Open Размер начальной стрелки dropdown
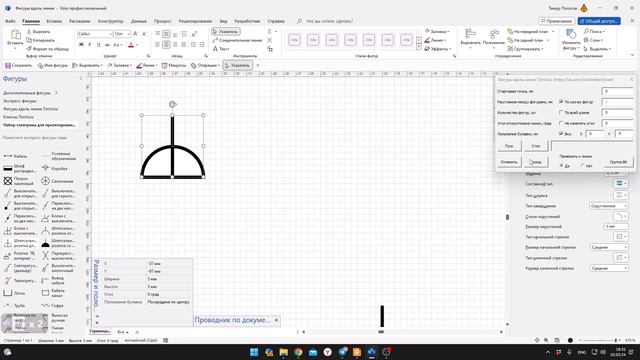This screenshot has width=640, height=360. [609, 247]
